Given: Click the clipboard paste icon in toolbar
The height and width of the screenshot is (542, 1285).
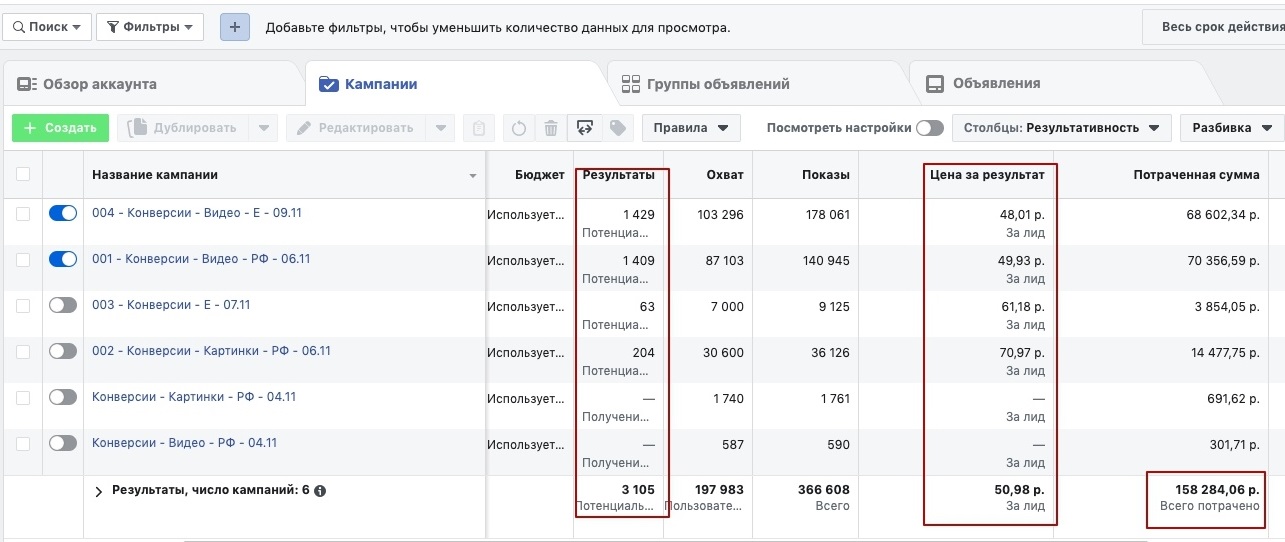Looking at the screenshot, I should [x=479, y=128].
